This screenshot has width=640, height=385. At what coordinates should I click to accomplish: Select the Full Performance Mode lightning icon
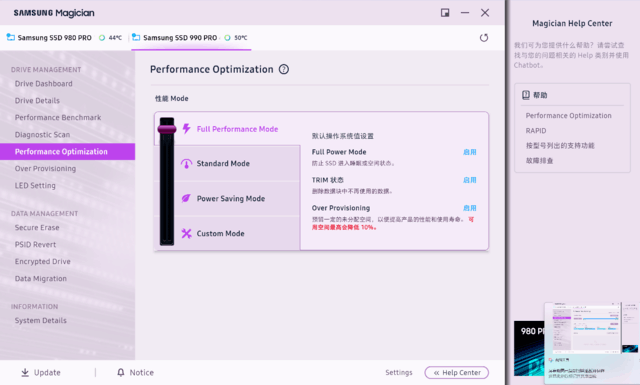pyautogui.click(x=187, y=129)
